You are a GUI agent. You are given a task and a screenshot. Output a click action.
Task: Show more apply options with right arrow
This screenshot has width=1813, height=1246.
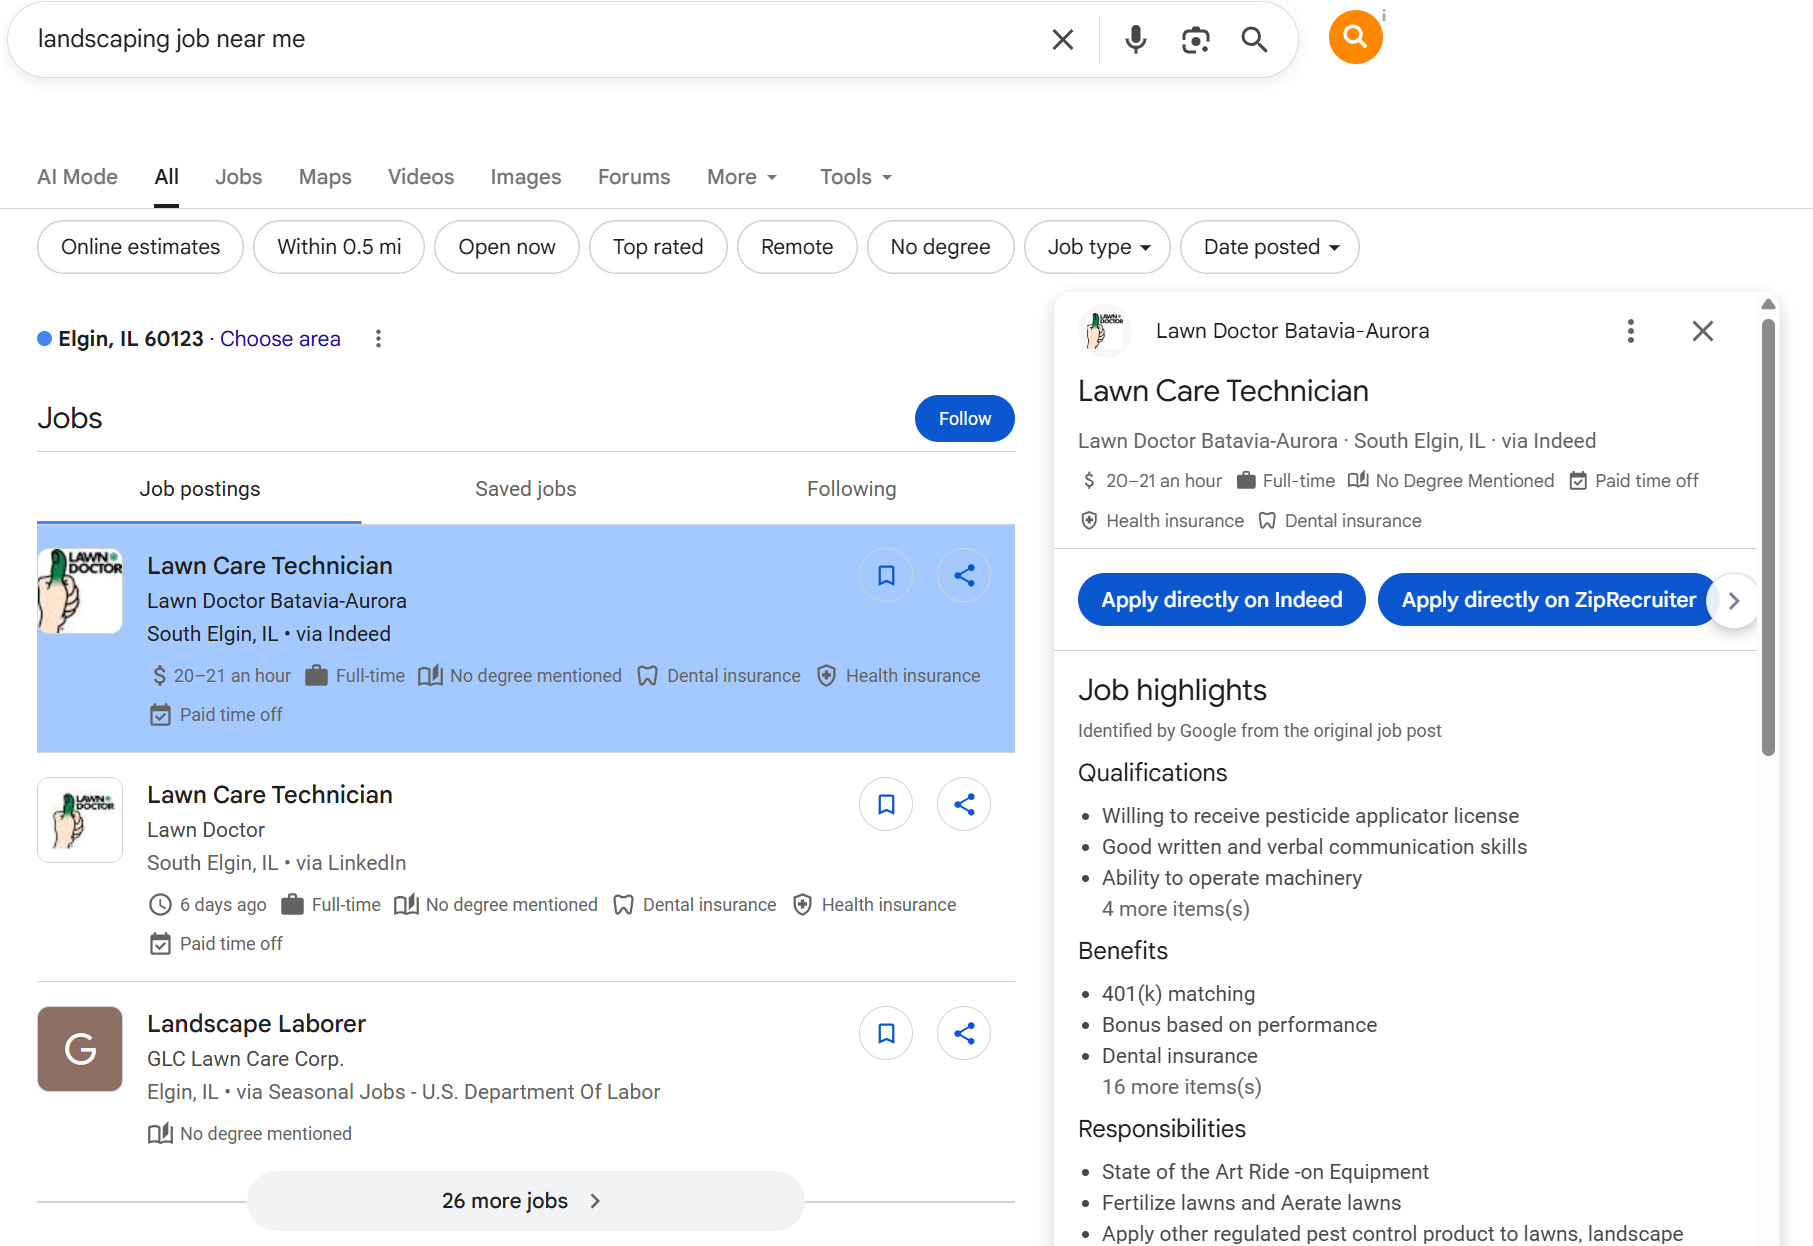1734,600
